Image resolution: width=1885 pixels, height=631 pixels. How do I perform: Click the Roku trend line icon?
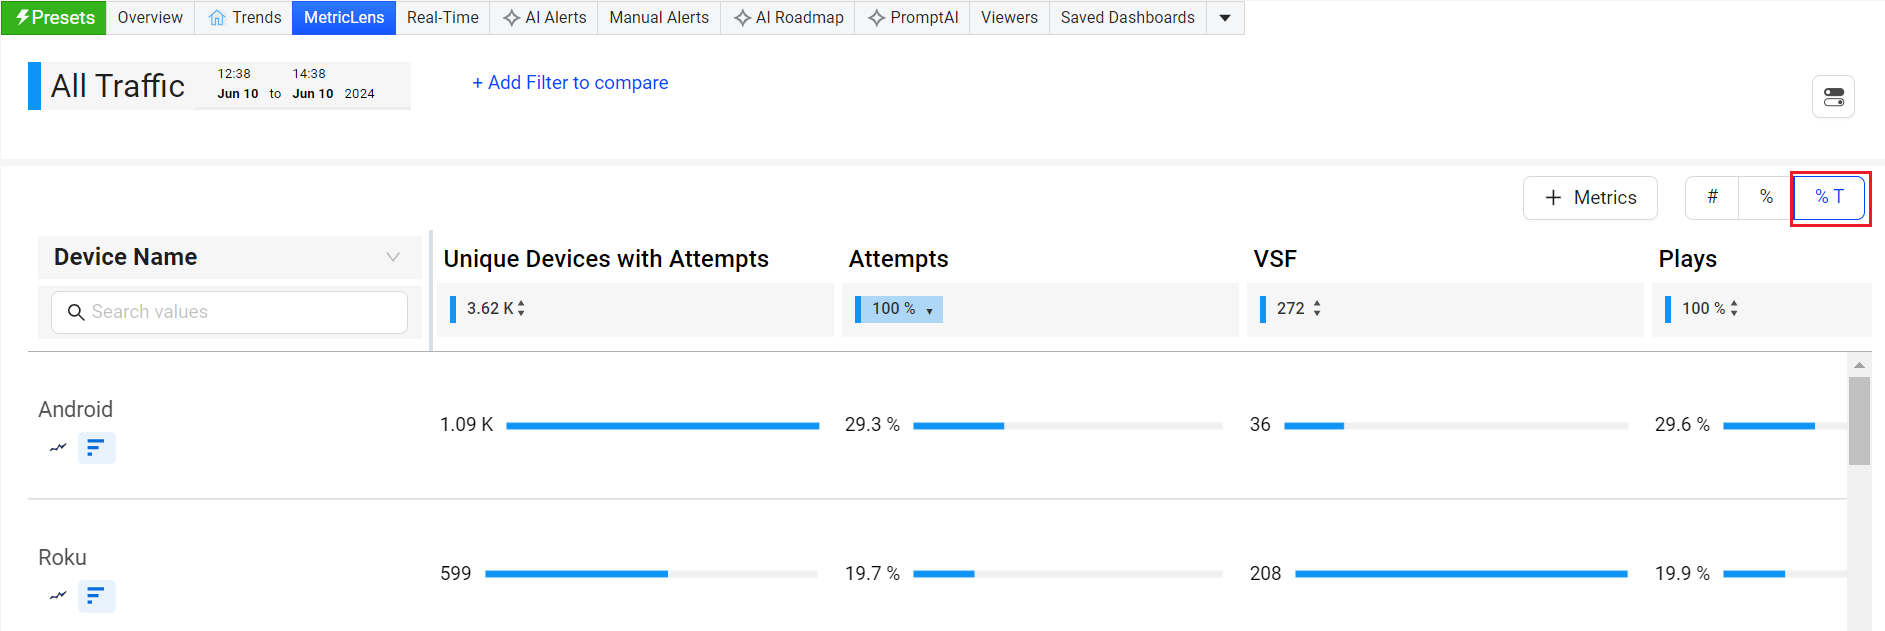(58, 596)
